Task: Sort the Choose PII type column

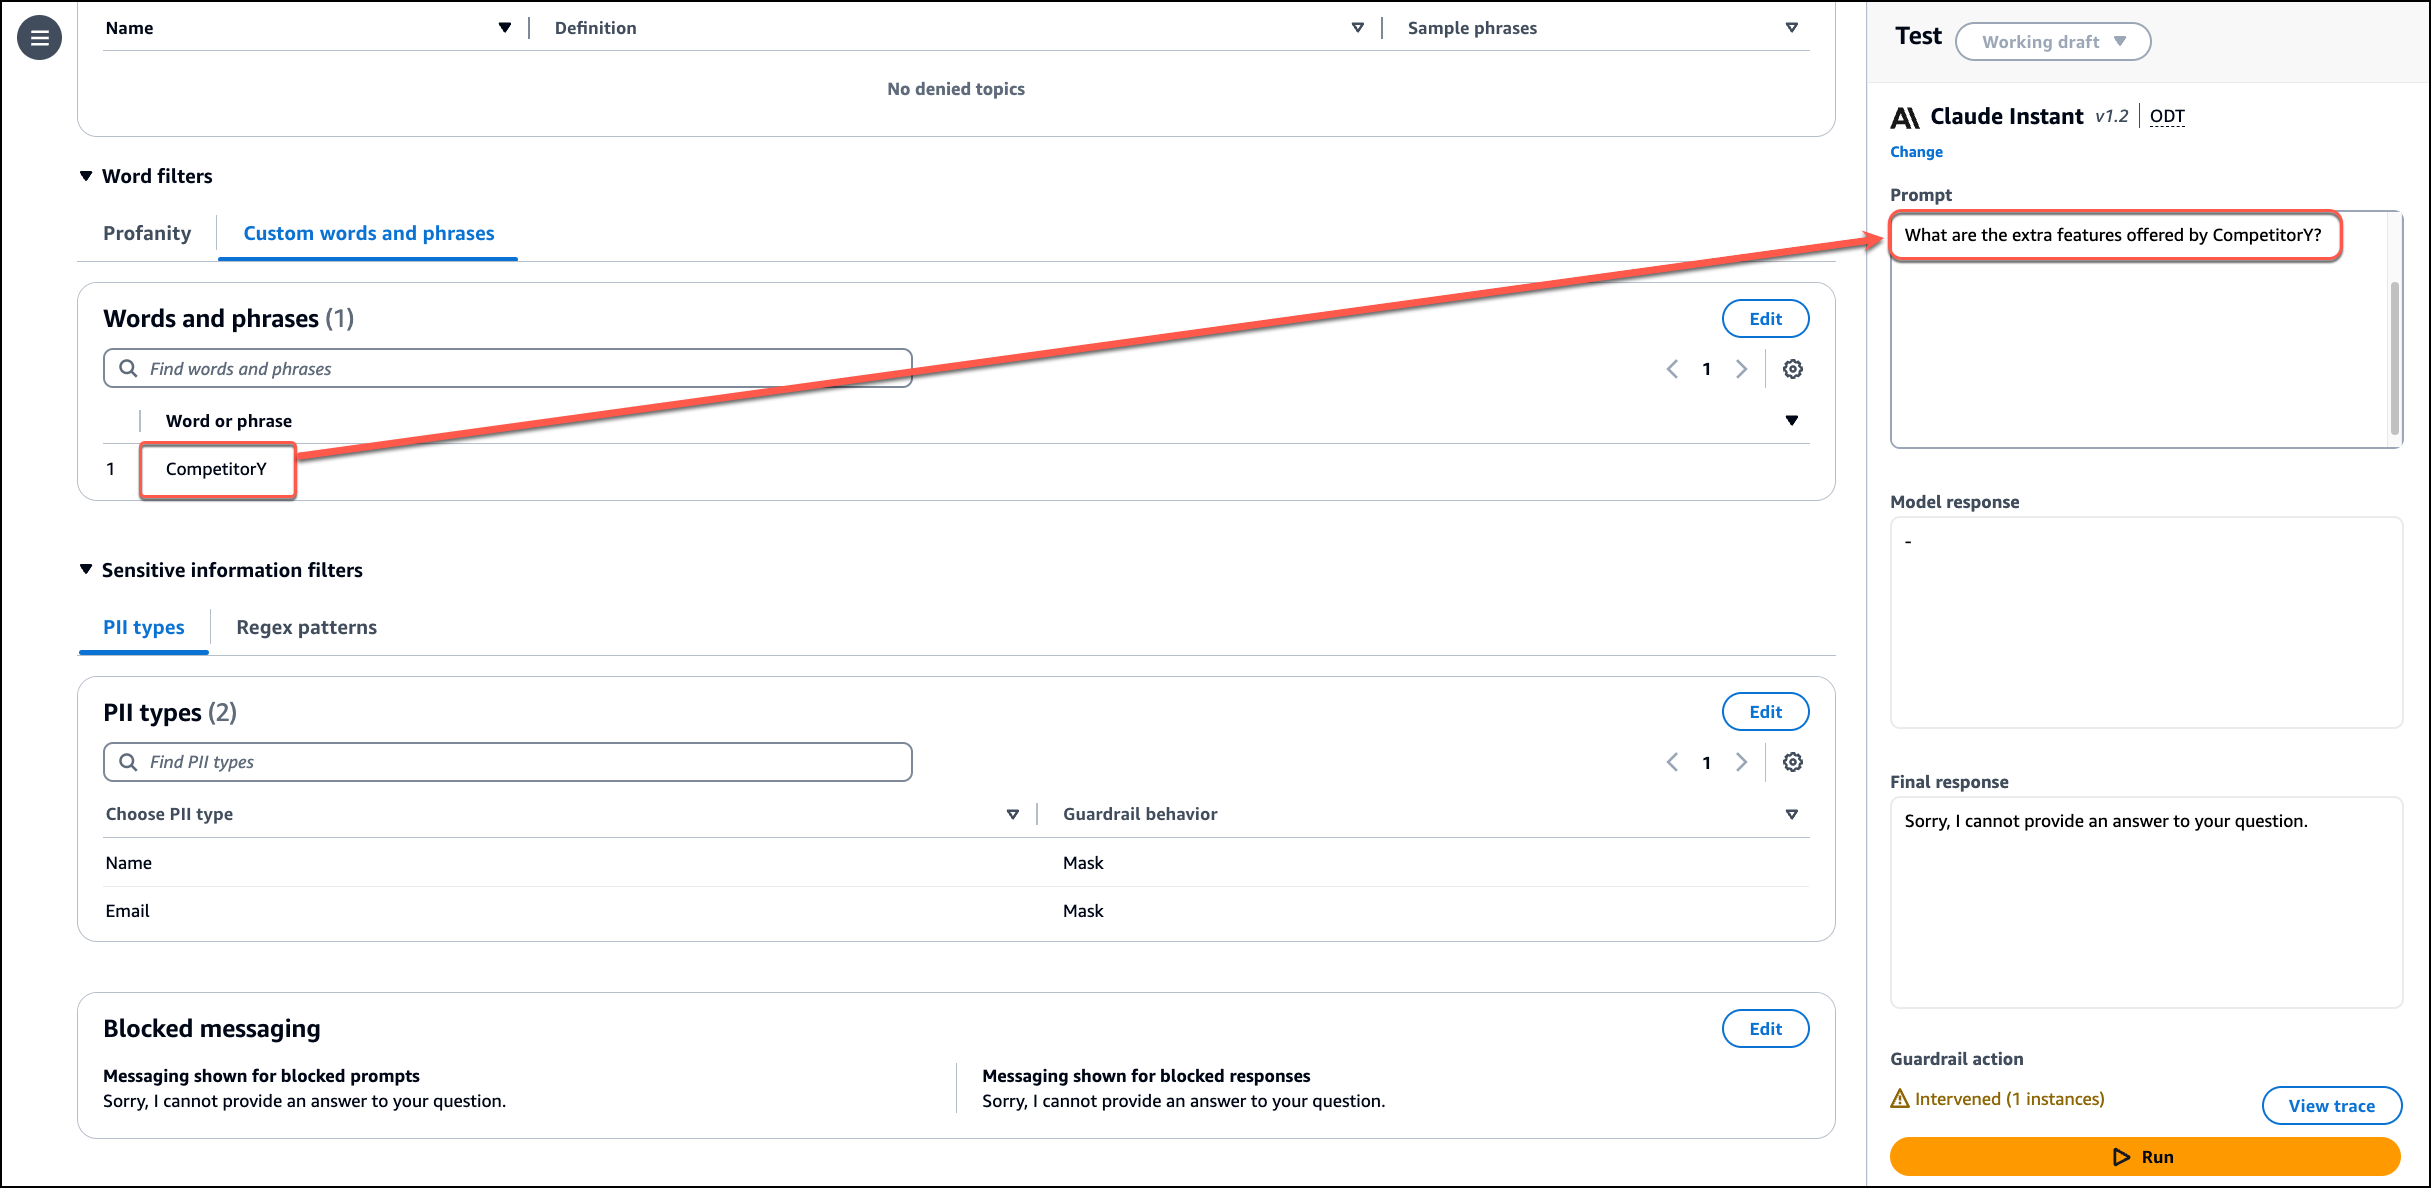Action: tap(1012, 814)
